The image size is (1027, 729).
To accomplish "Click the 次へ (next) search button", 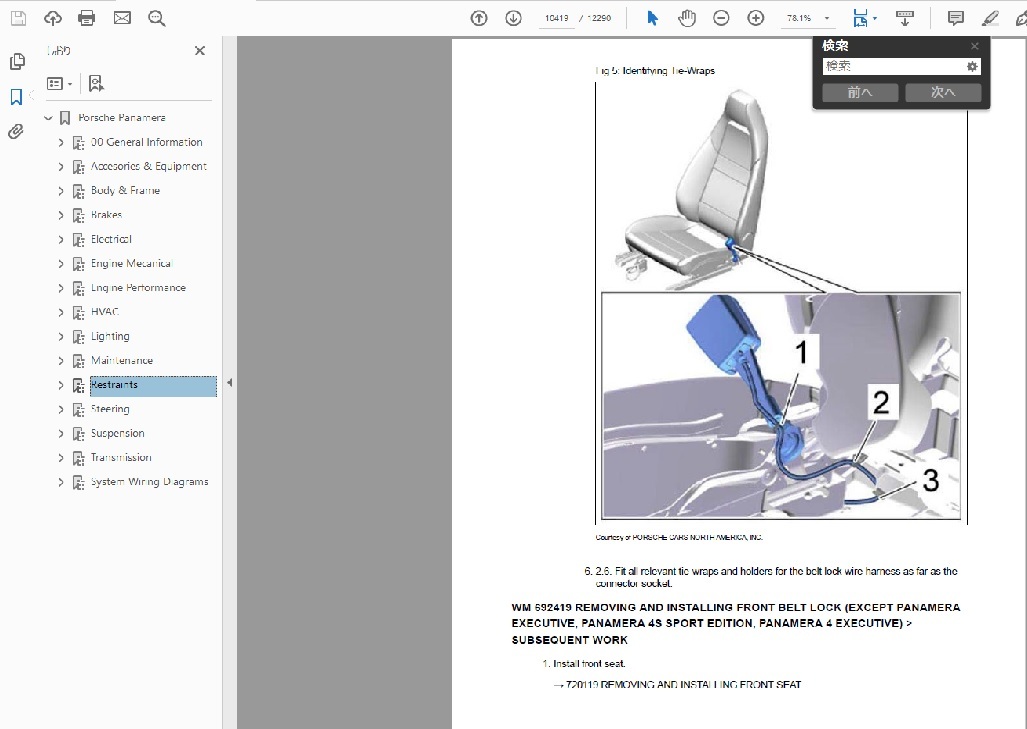I will [942, 93].
